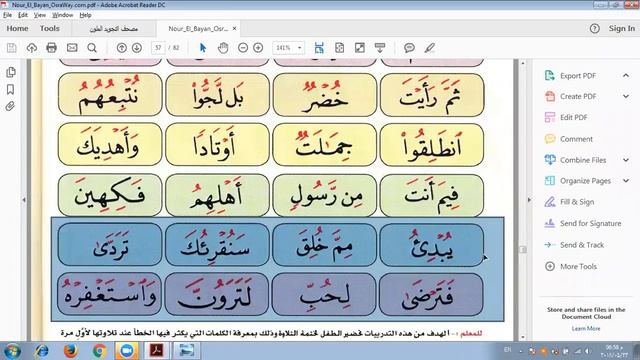Enter full screen mode icon
The image size is (640, 360).
pos(360,48)
